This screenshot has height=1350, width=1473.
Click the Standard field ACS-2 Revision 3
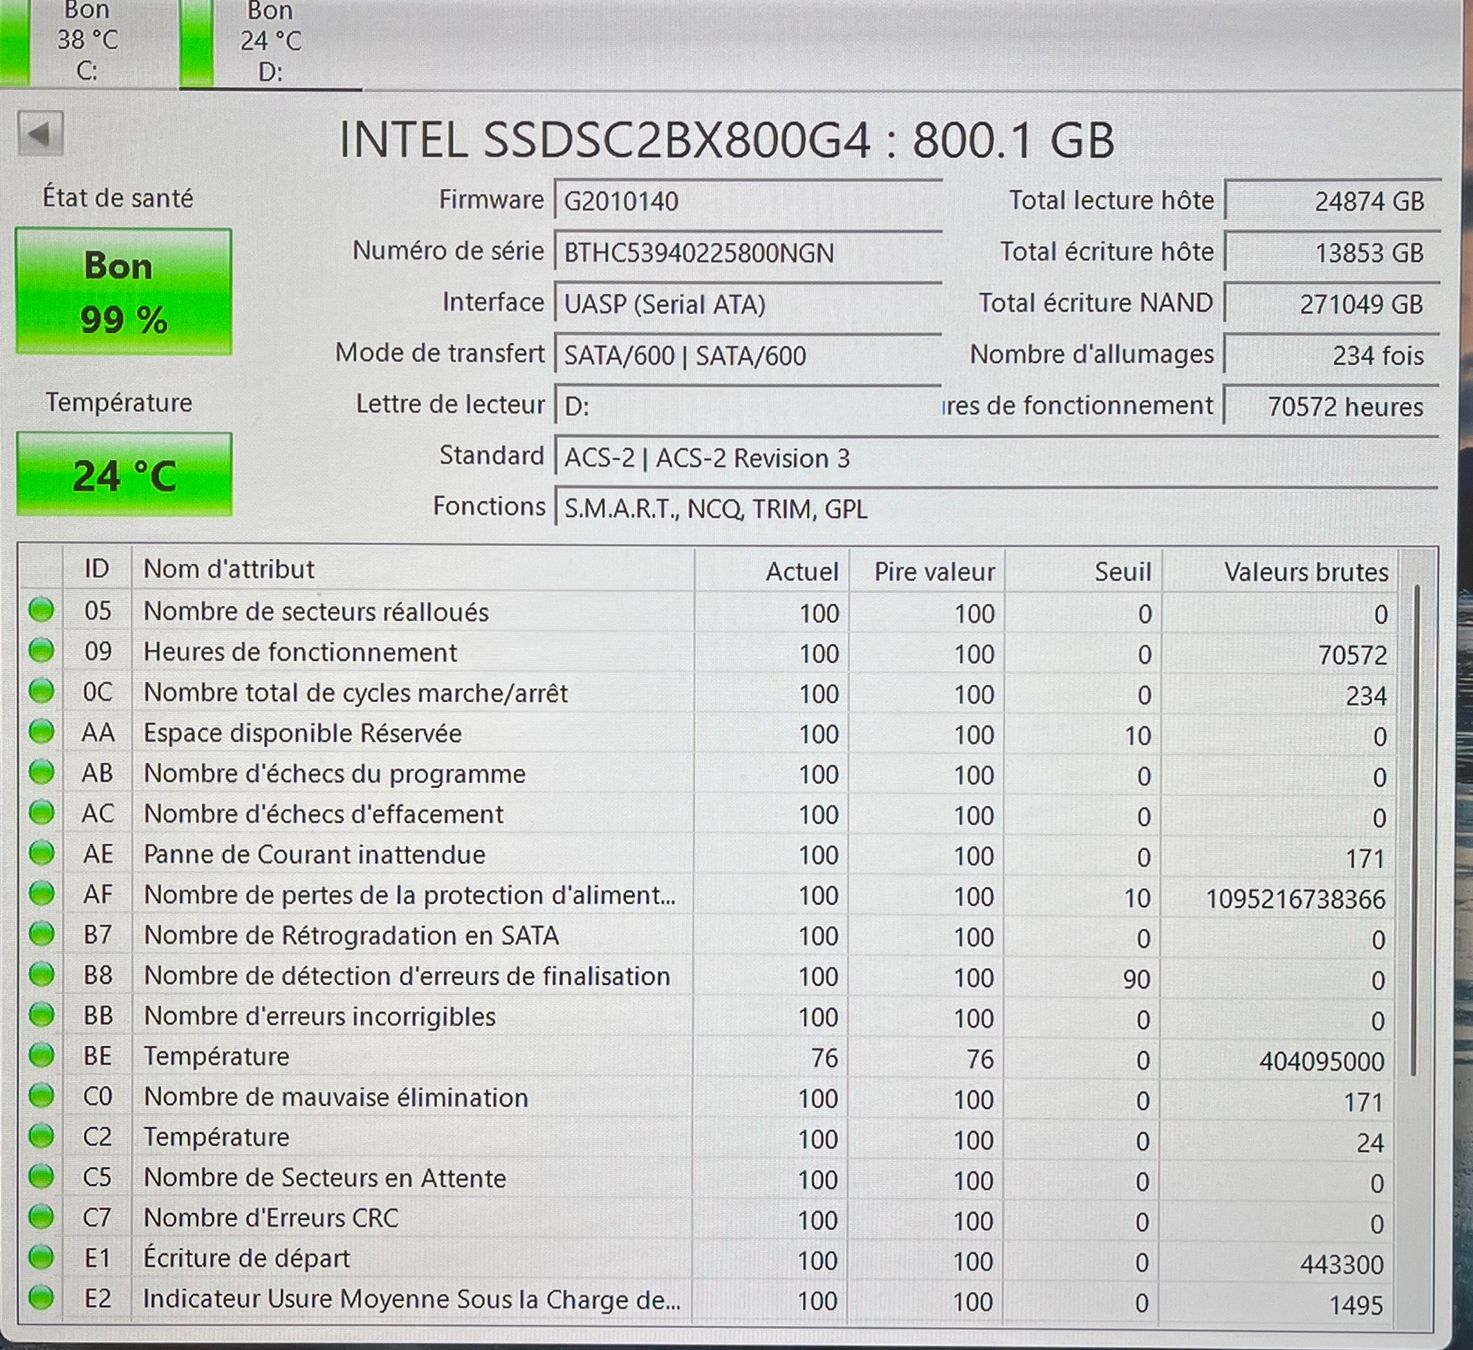(x=996, y=457)
